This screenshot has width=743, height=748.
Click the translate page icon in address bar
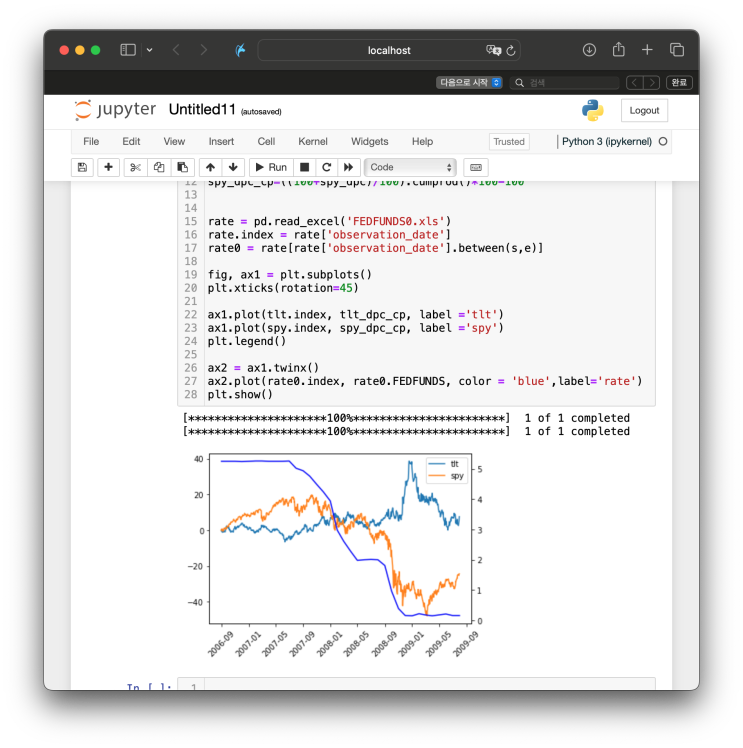494,50
